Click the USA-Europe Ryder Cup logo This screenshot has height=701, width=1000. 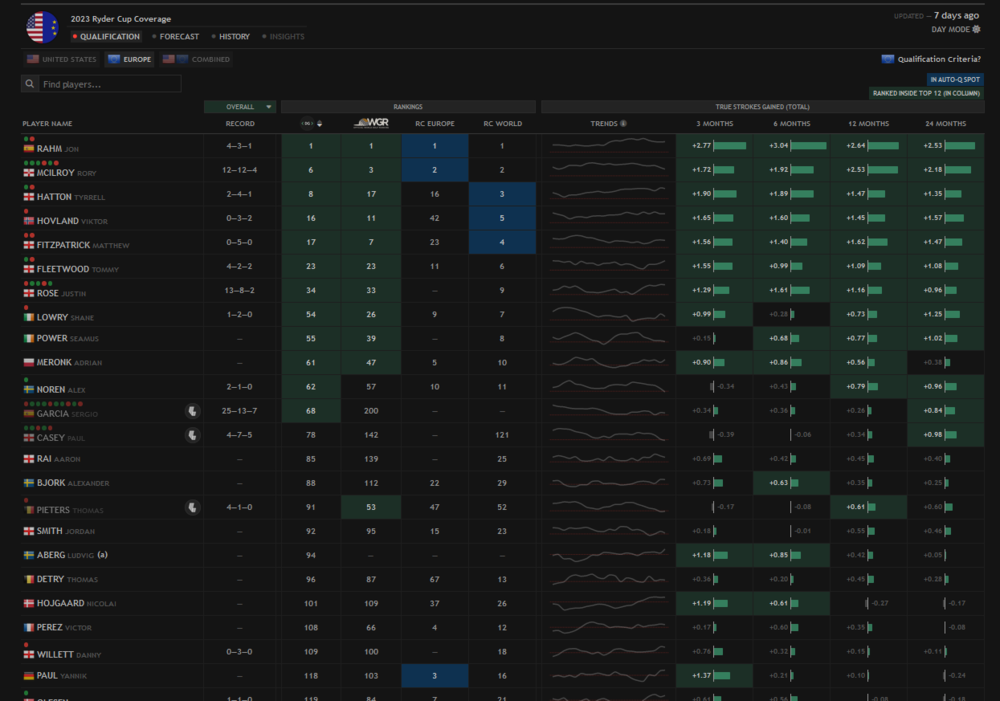pos(42,27)
